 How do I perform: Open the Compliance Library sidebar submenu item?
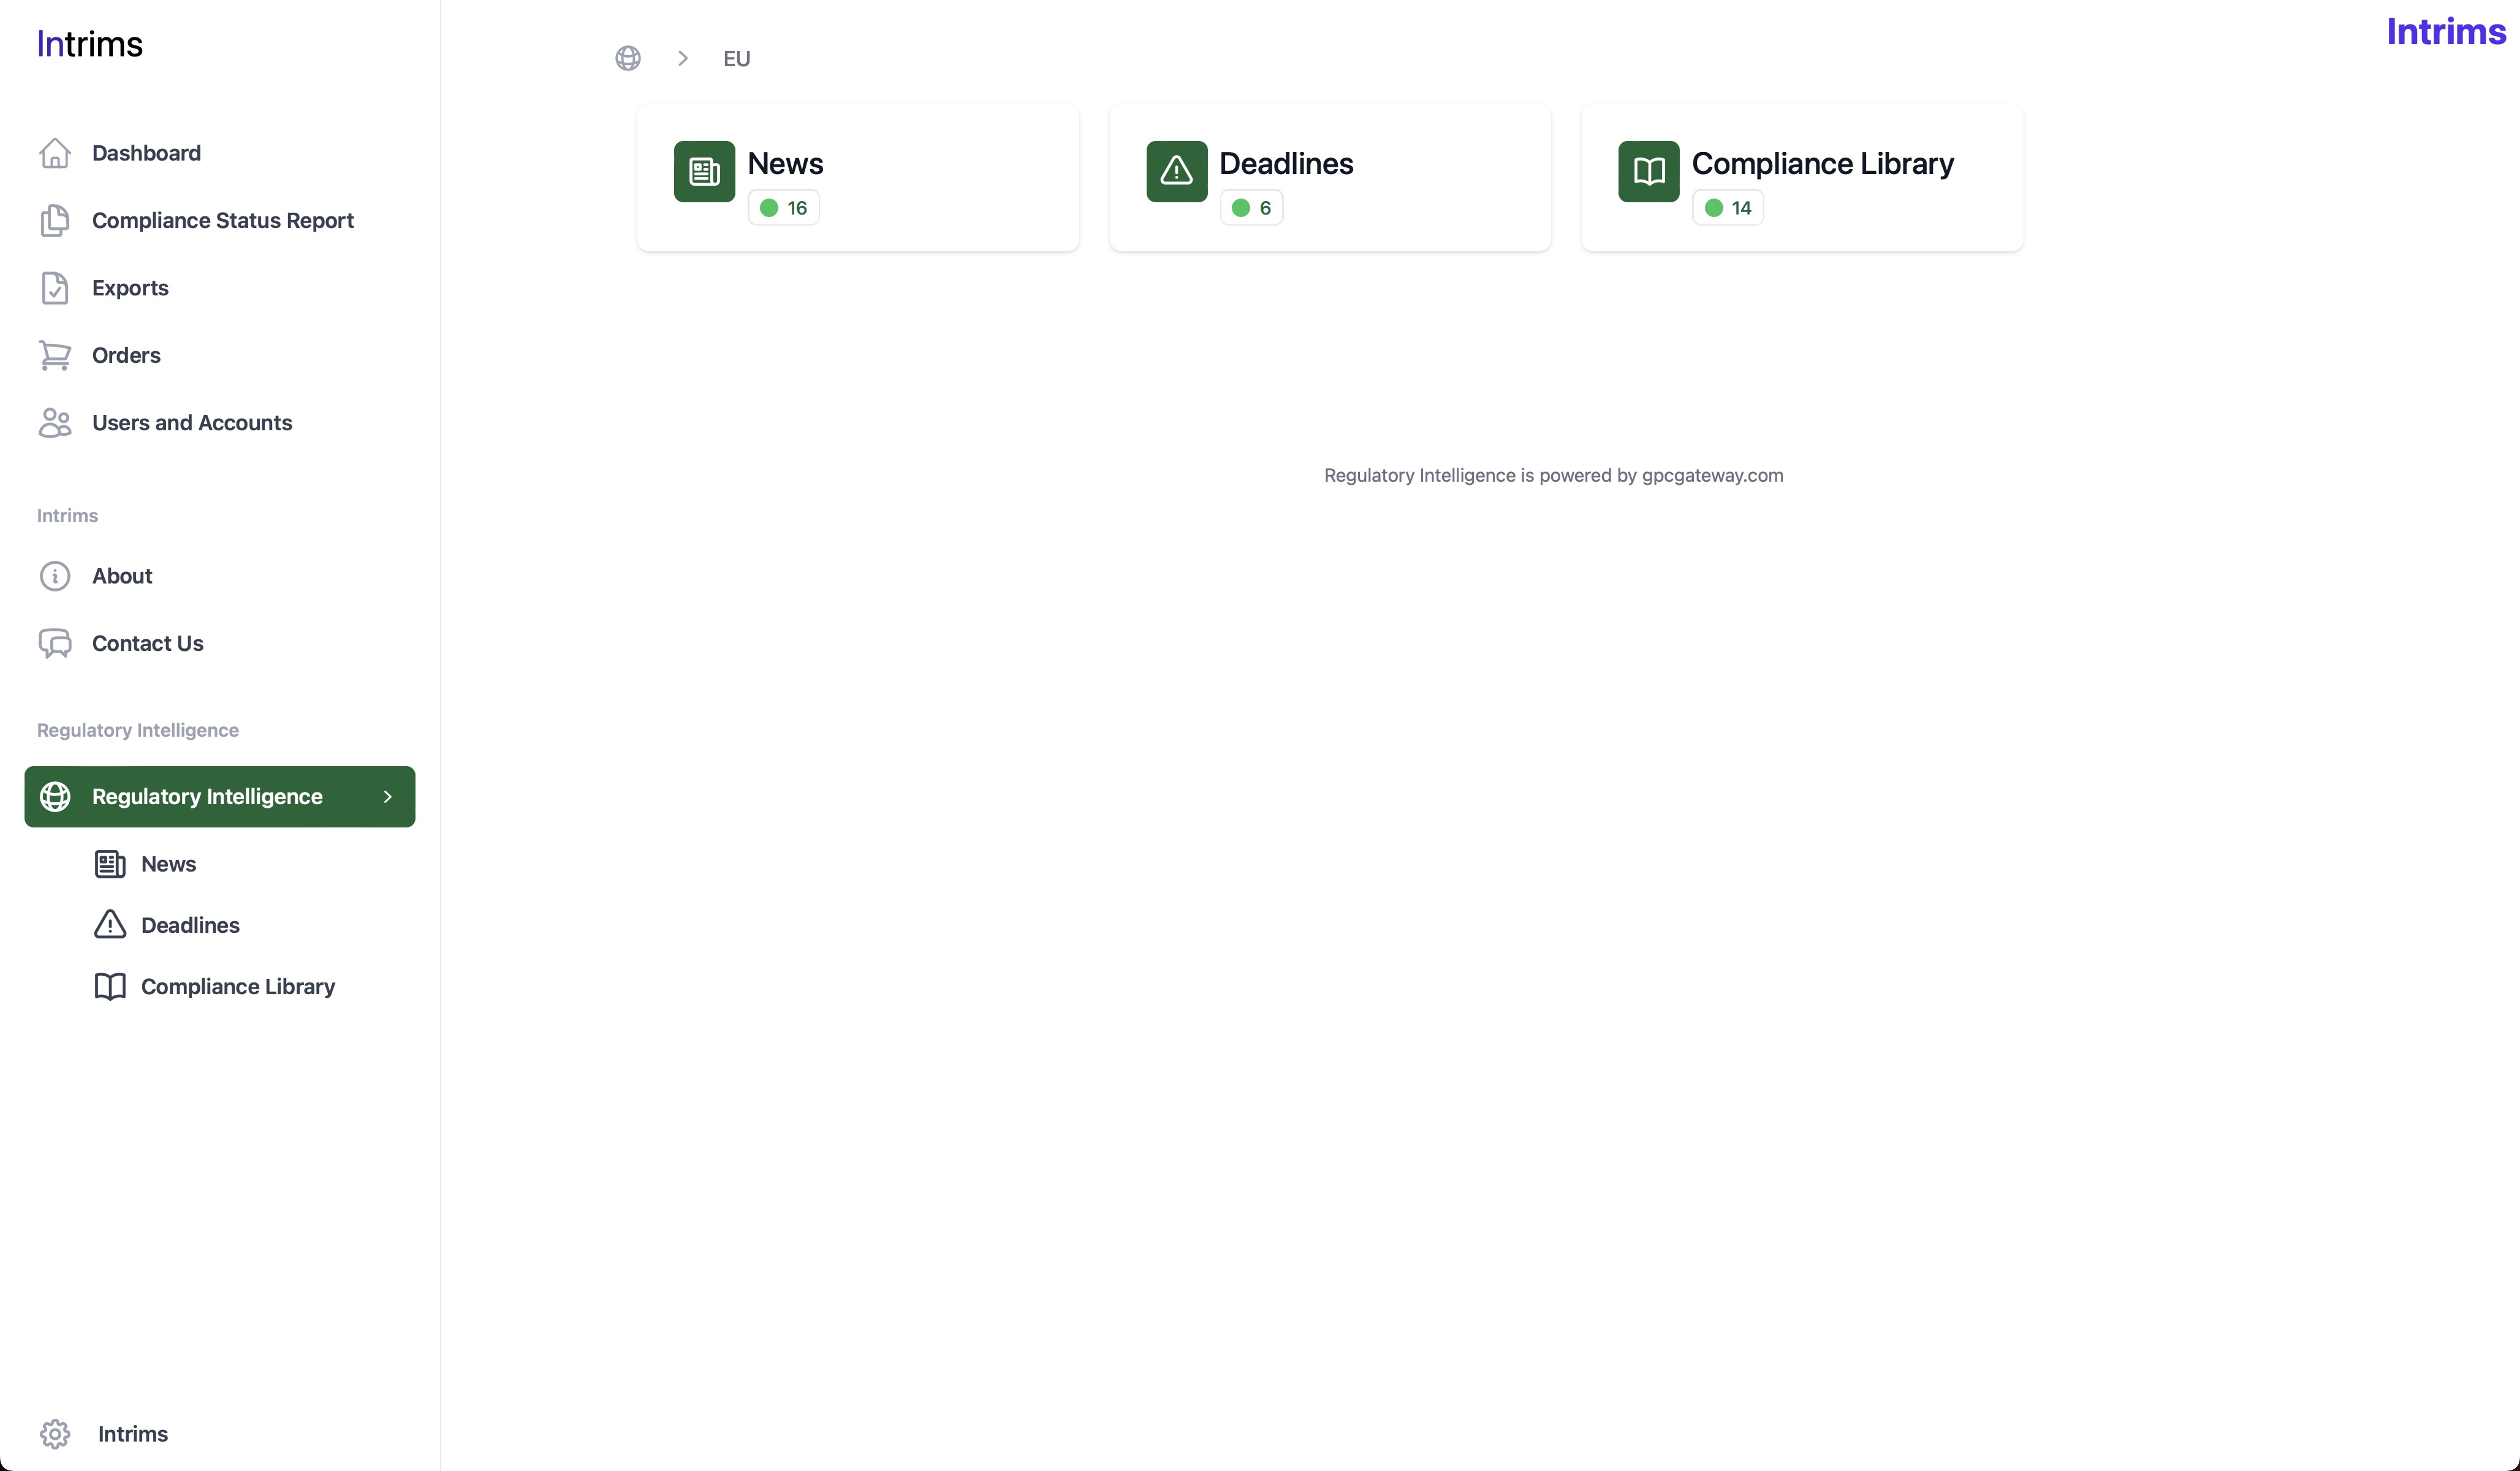tap(237, 987)
